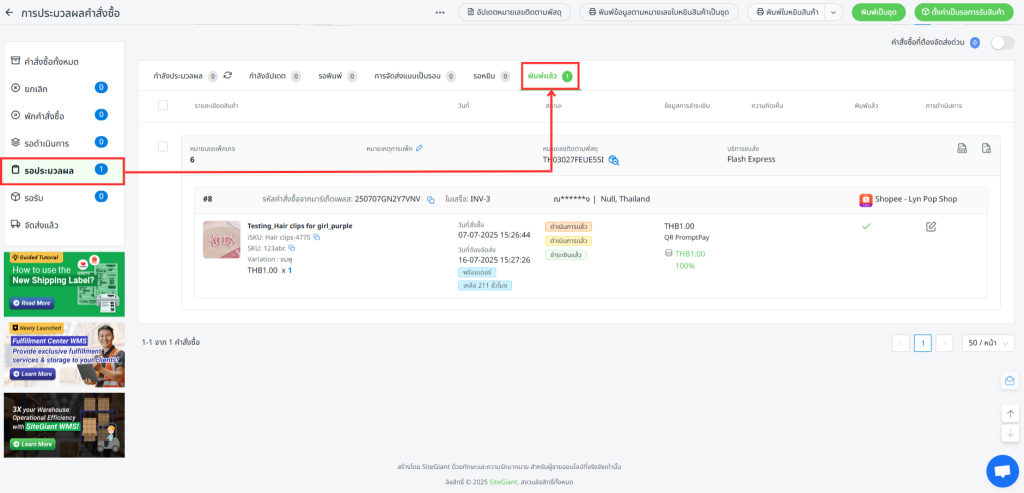Copy the iSKU Hair clips-4775
1024x493 pixels.
point(316,237)
